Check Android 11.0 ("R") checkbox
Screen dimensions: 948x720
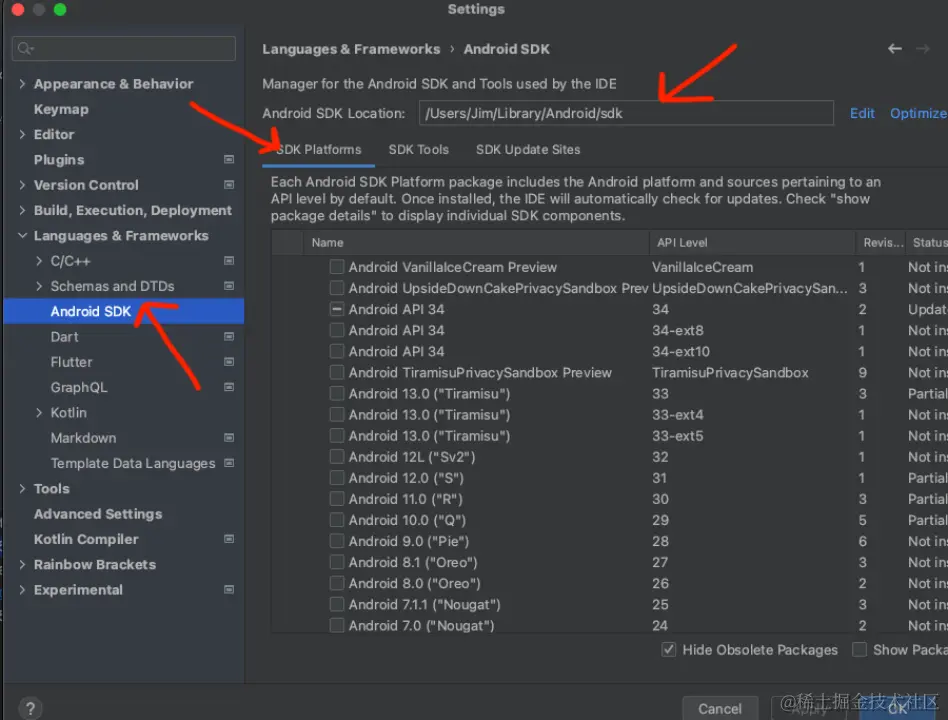pyautogui.click(x=337, y=499)
